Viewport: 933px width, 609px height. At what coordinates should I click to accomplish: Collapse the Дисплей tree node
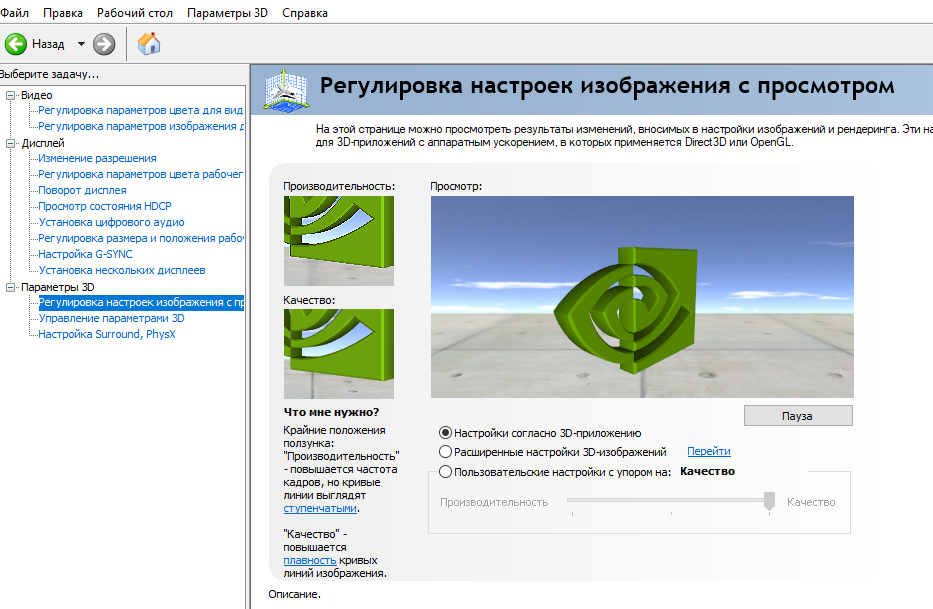11,143
